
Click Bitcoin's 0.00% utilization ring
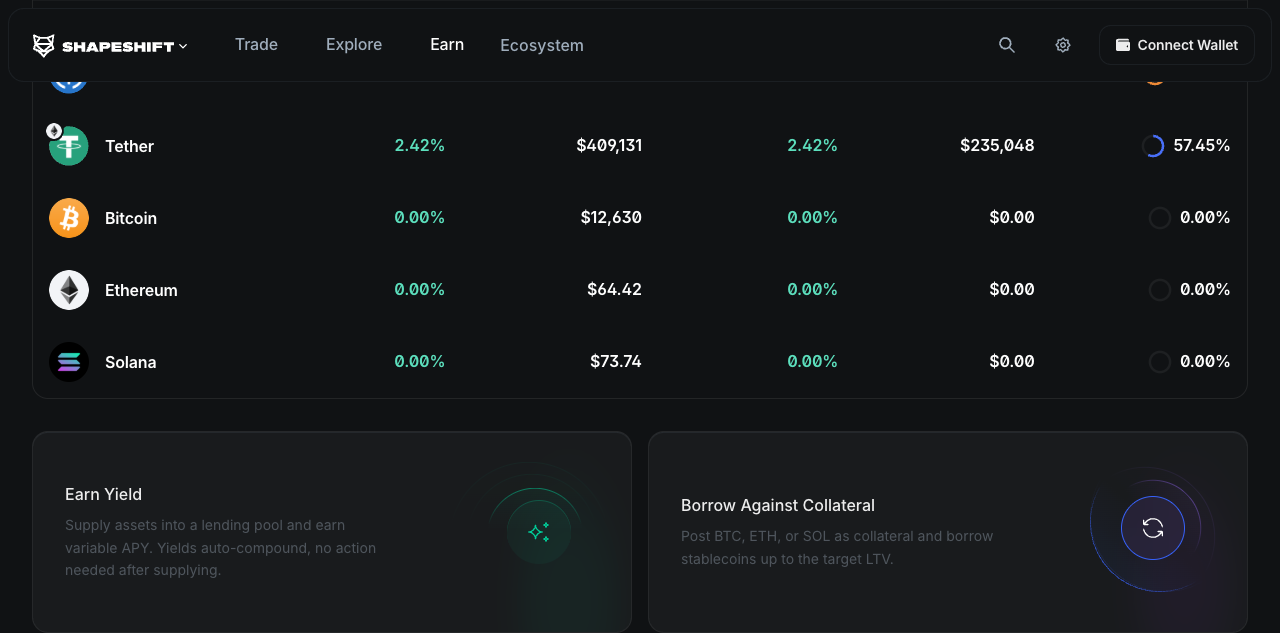1159,218
